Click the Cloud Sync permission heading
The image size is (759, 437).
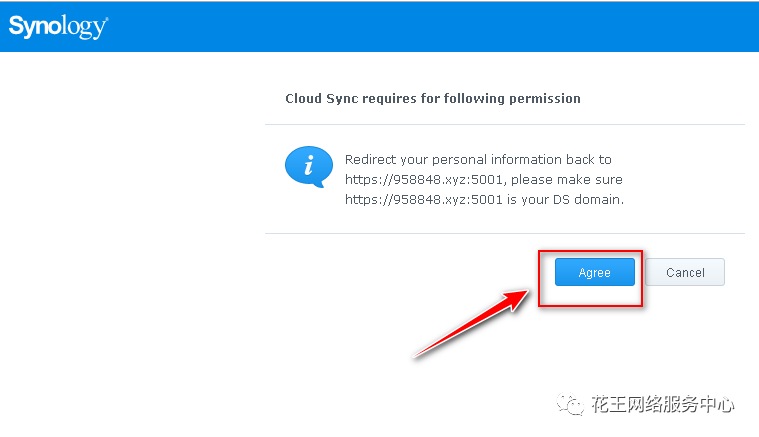[433, 99]
